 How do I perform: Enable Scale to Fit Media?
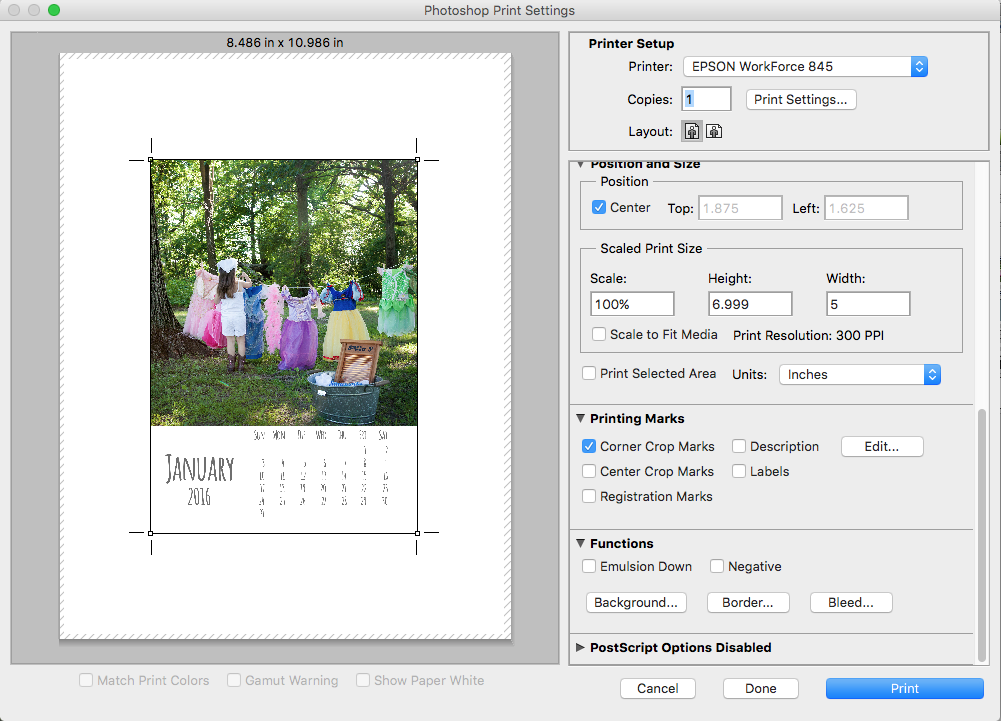(x=599, y=335)
